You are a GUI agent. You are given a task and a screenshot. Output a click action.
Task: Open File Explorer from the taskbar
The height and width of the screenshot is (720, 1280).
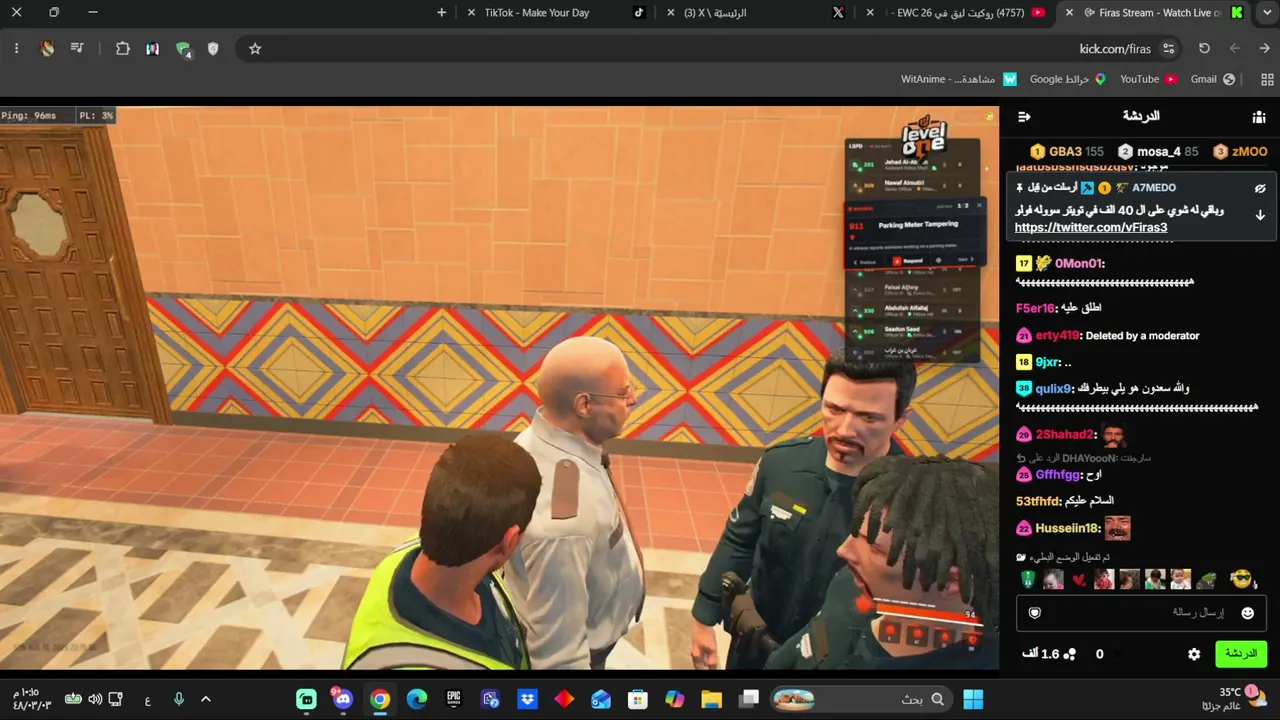[711, 699]
